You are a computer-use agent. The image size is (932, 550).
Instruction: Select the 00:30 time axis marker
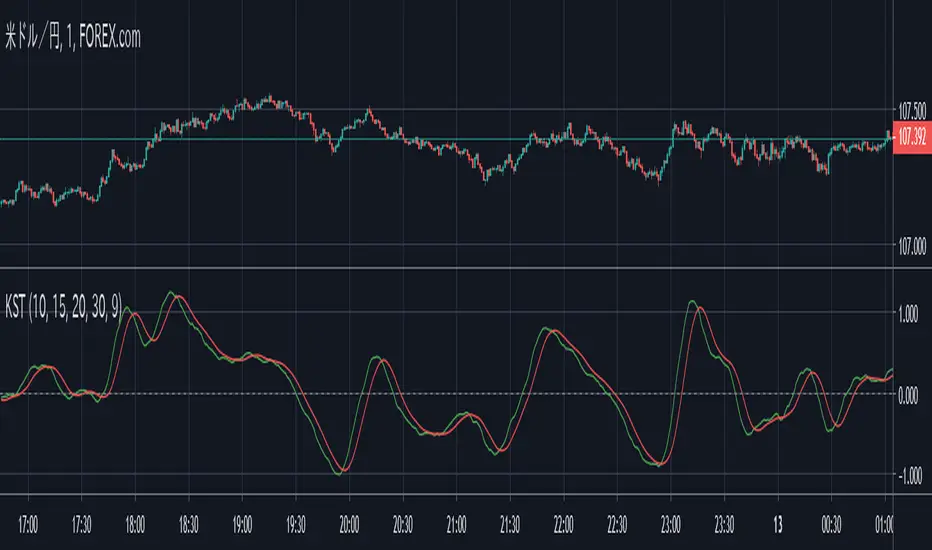(x=830, y=523)
